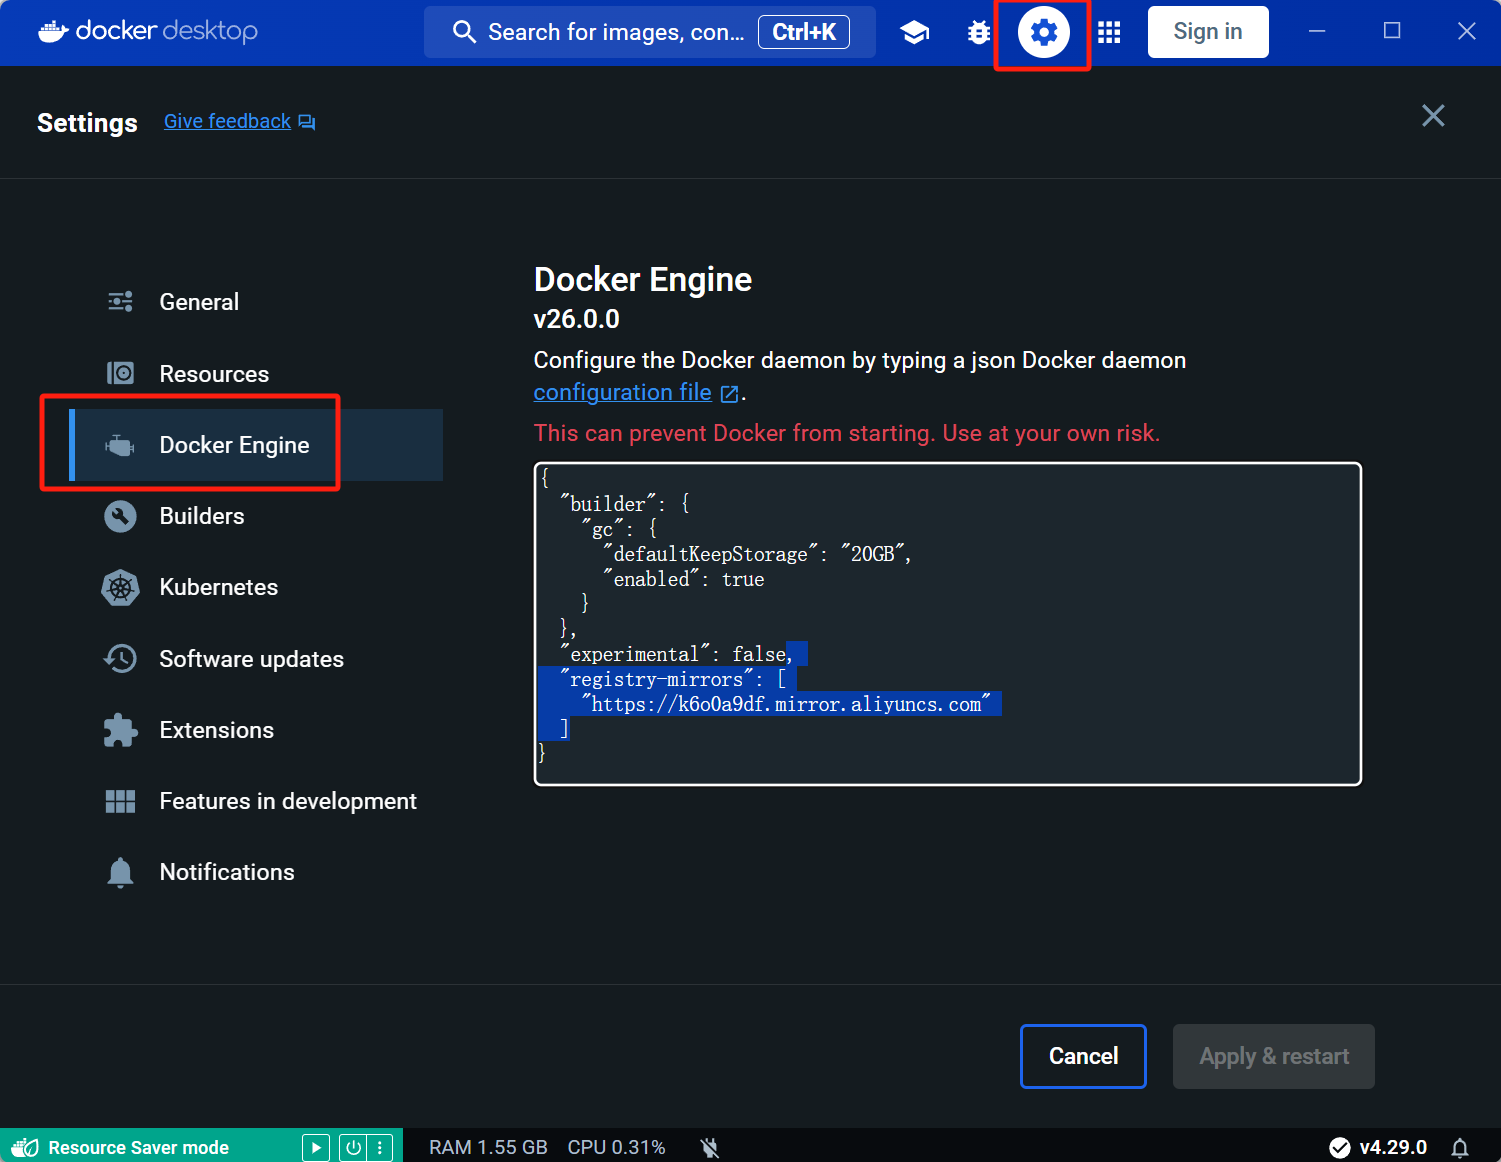
Task: Click the Settings gear icon
Action: [1043, 32]
